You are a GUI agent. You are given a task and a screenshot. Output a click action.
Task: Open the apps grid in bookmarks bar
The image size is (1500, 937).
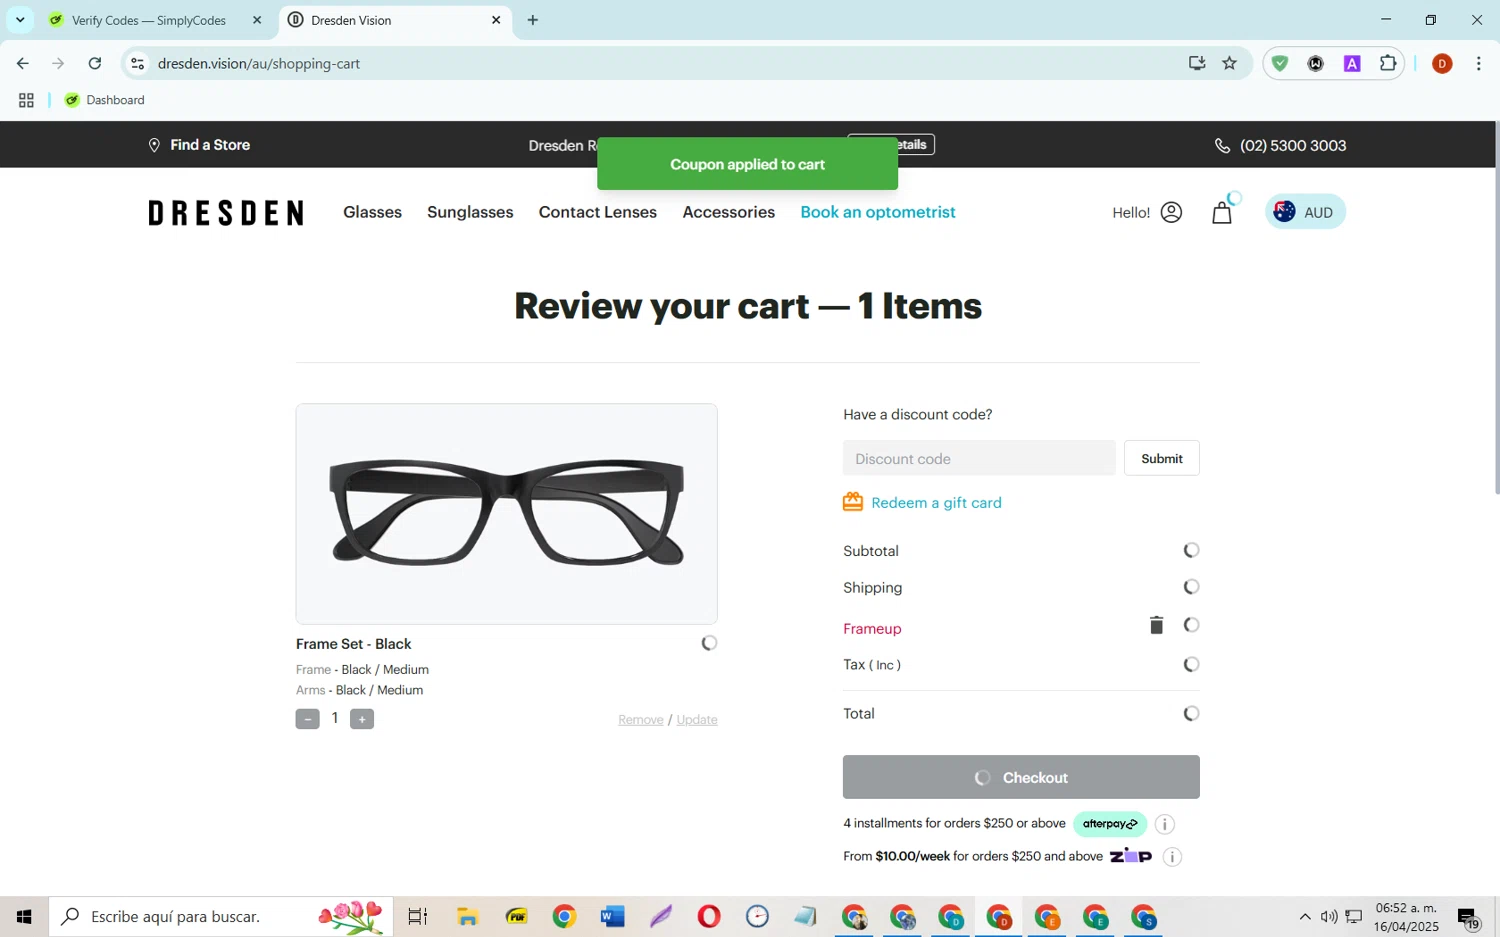coord(26,100)
